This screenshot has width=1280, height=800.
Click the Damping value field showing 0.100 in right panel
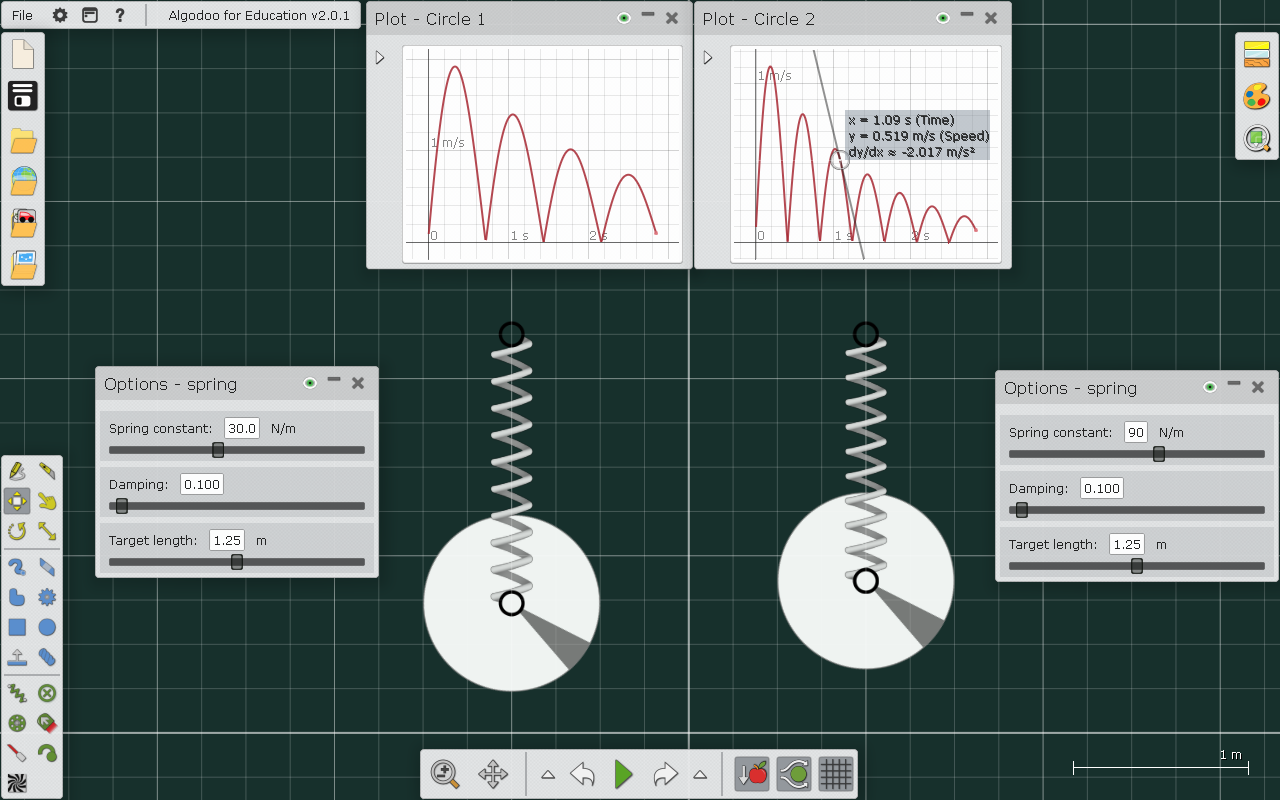click(1101, 488)
